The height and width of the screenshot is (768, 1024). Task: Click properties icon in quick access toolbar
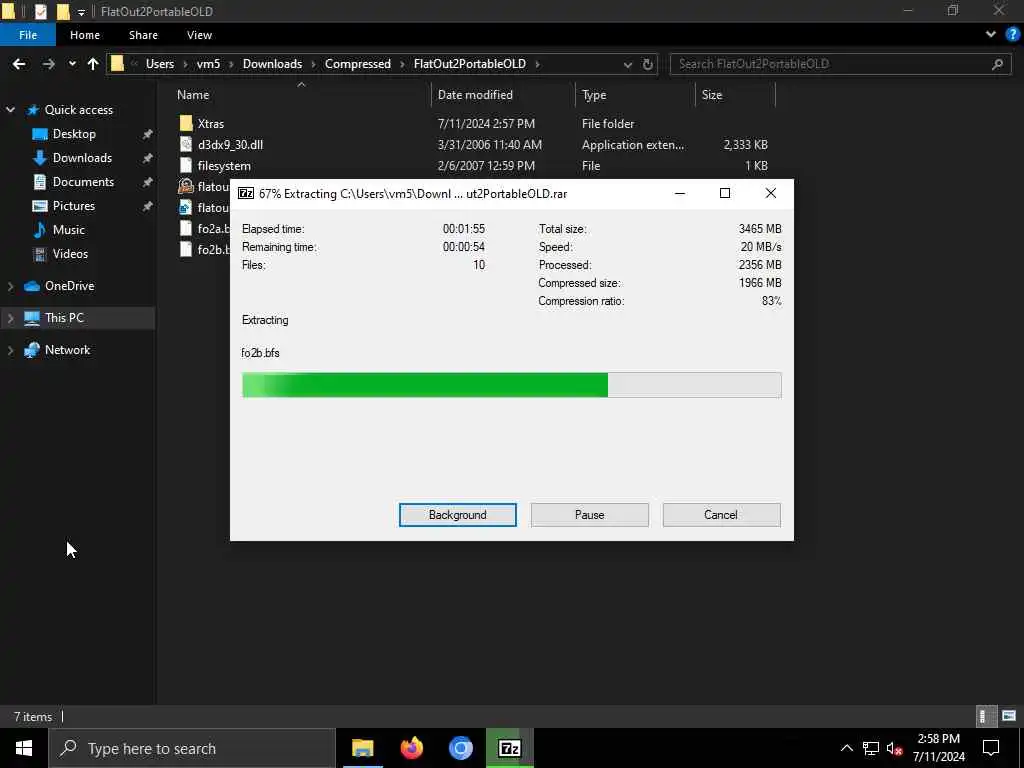pyautogui.click(x=40, y=11)
